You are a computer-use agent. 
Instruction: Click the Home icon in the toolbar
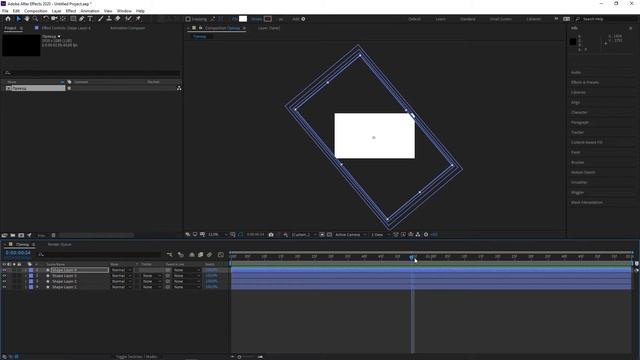tap(8, 19)
